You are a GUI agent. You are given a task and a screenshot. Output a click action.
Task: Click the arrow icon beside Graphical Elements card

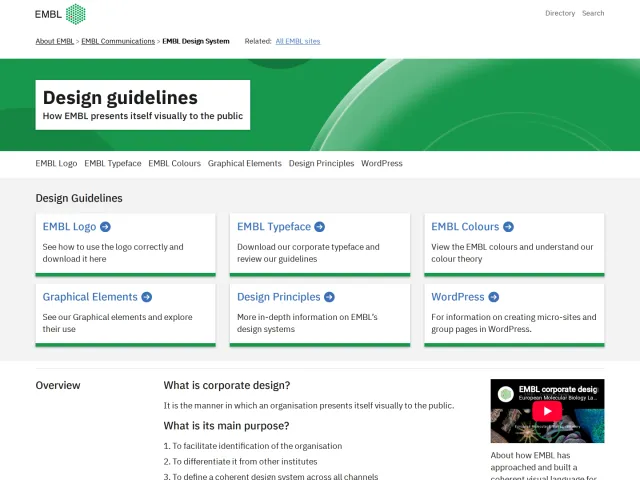tap(147, 297)
